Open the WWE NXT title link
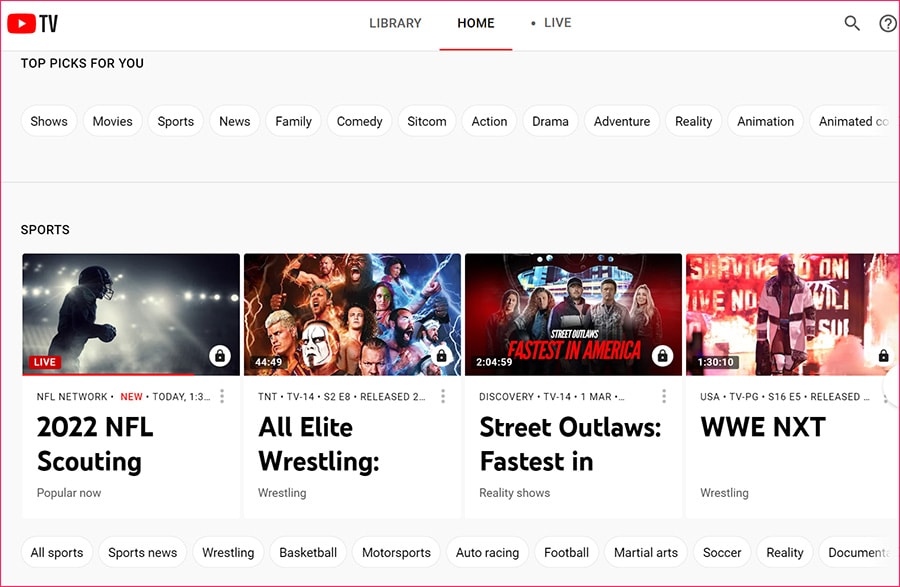900x587 pixels. point(763,428)
